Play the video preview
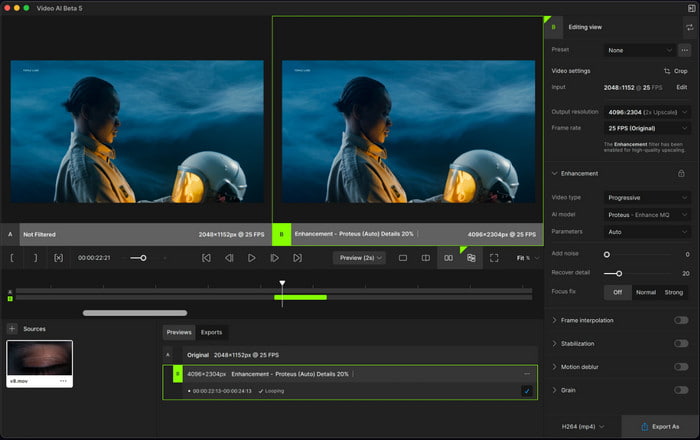 coord(252,258)
